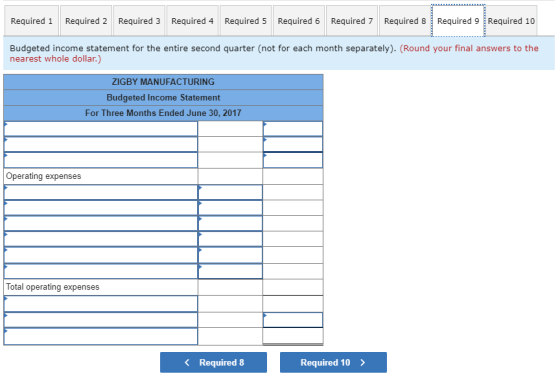Switch to the Required 2 tab
This screenshot has width=560, height=387.
tap(86, 21)
